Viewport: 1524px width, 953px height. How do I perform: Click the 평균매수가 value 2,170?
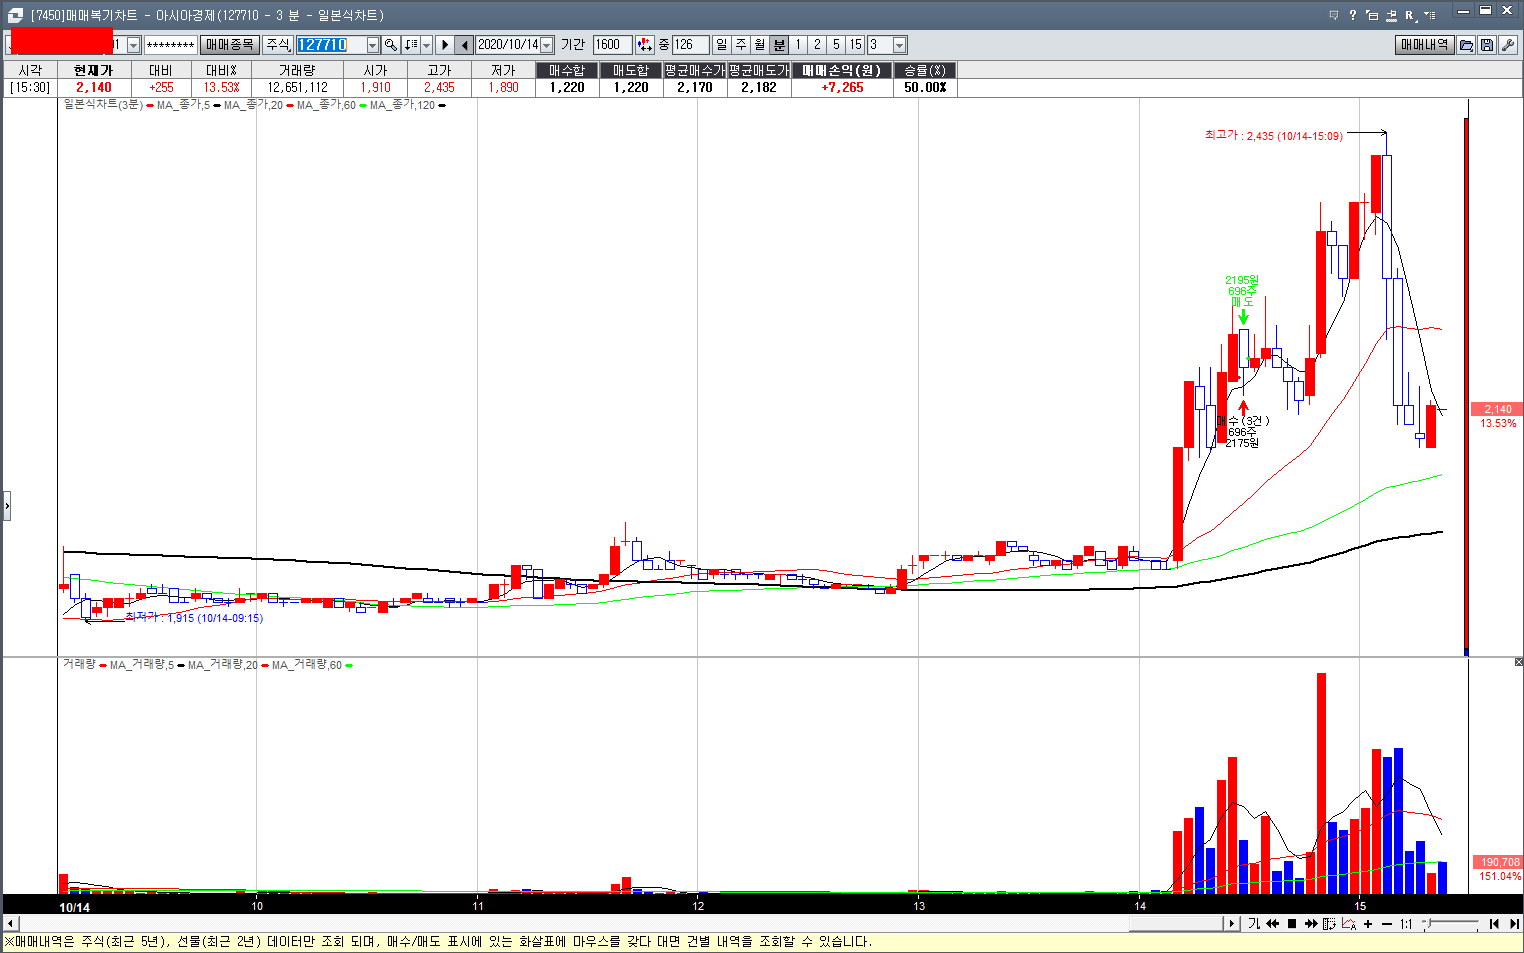[x=695, y=88]
